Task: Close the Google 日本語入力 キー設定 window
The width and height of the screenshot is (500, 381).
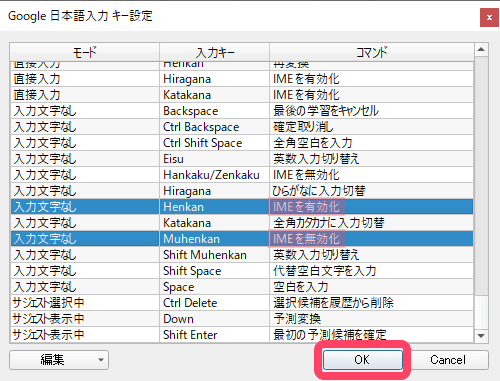Action: click(489, 17)
